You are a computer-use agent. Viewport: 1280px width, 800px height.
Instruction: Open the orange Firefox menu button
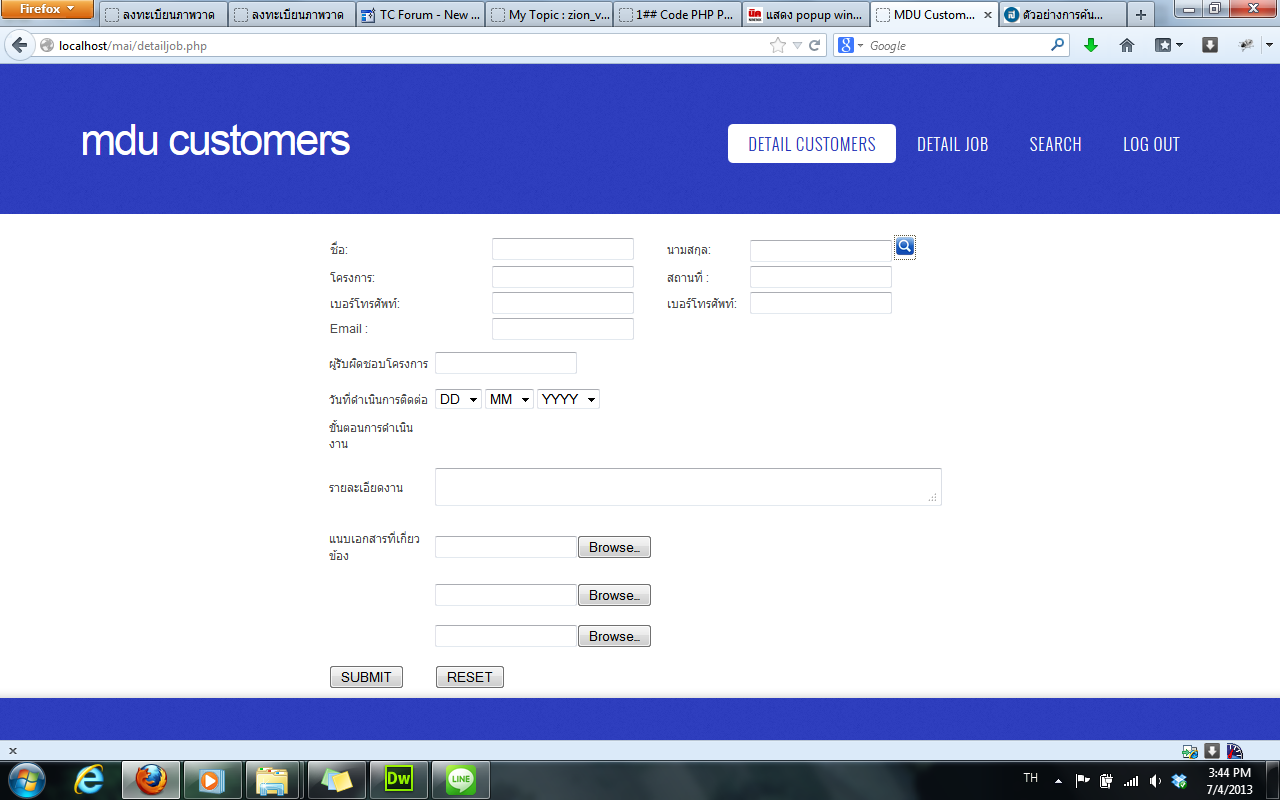click(47, 9)
